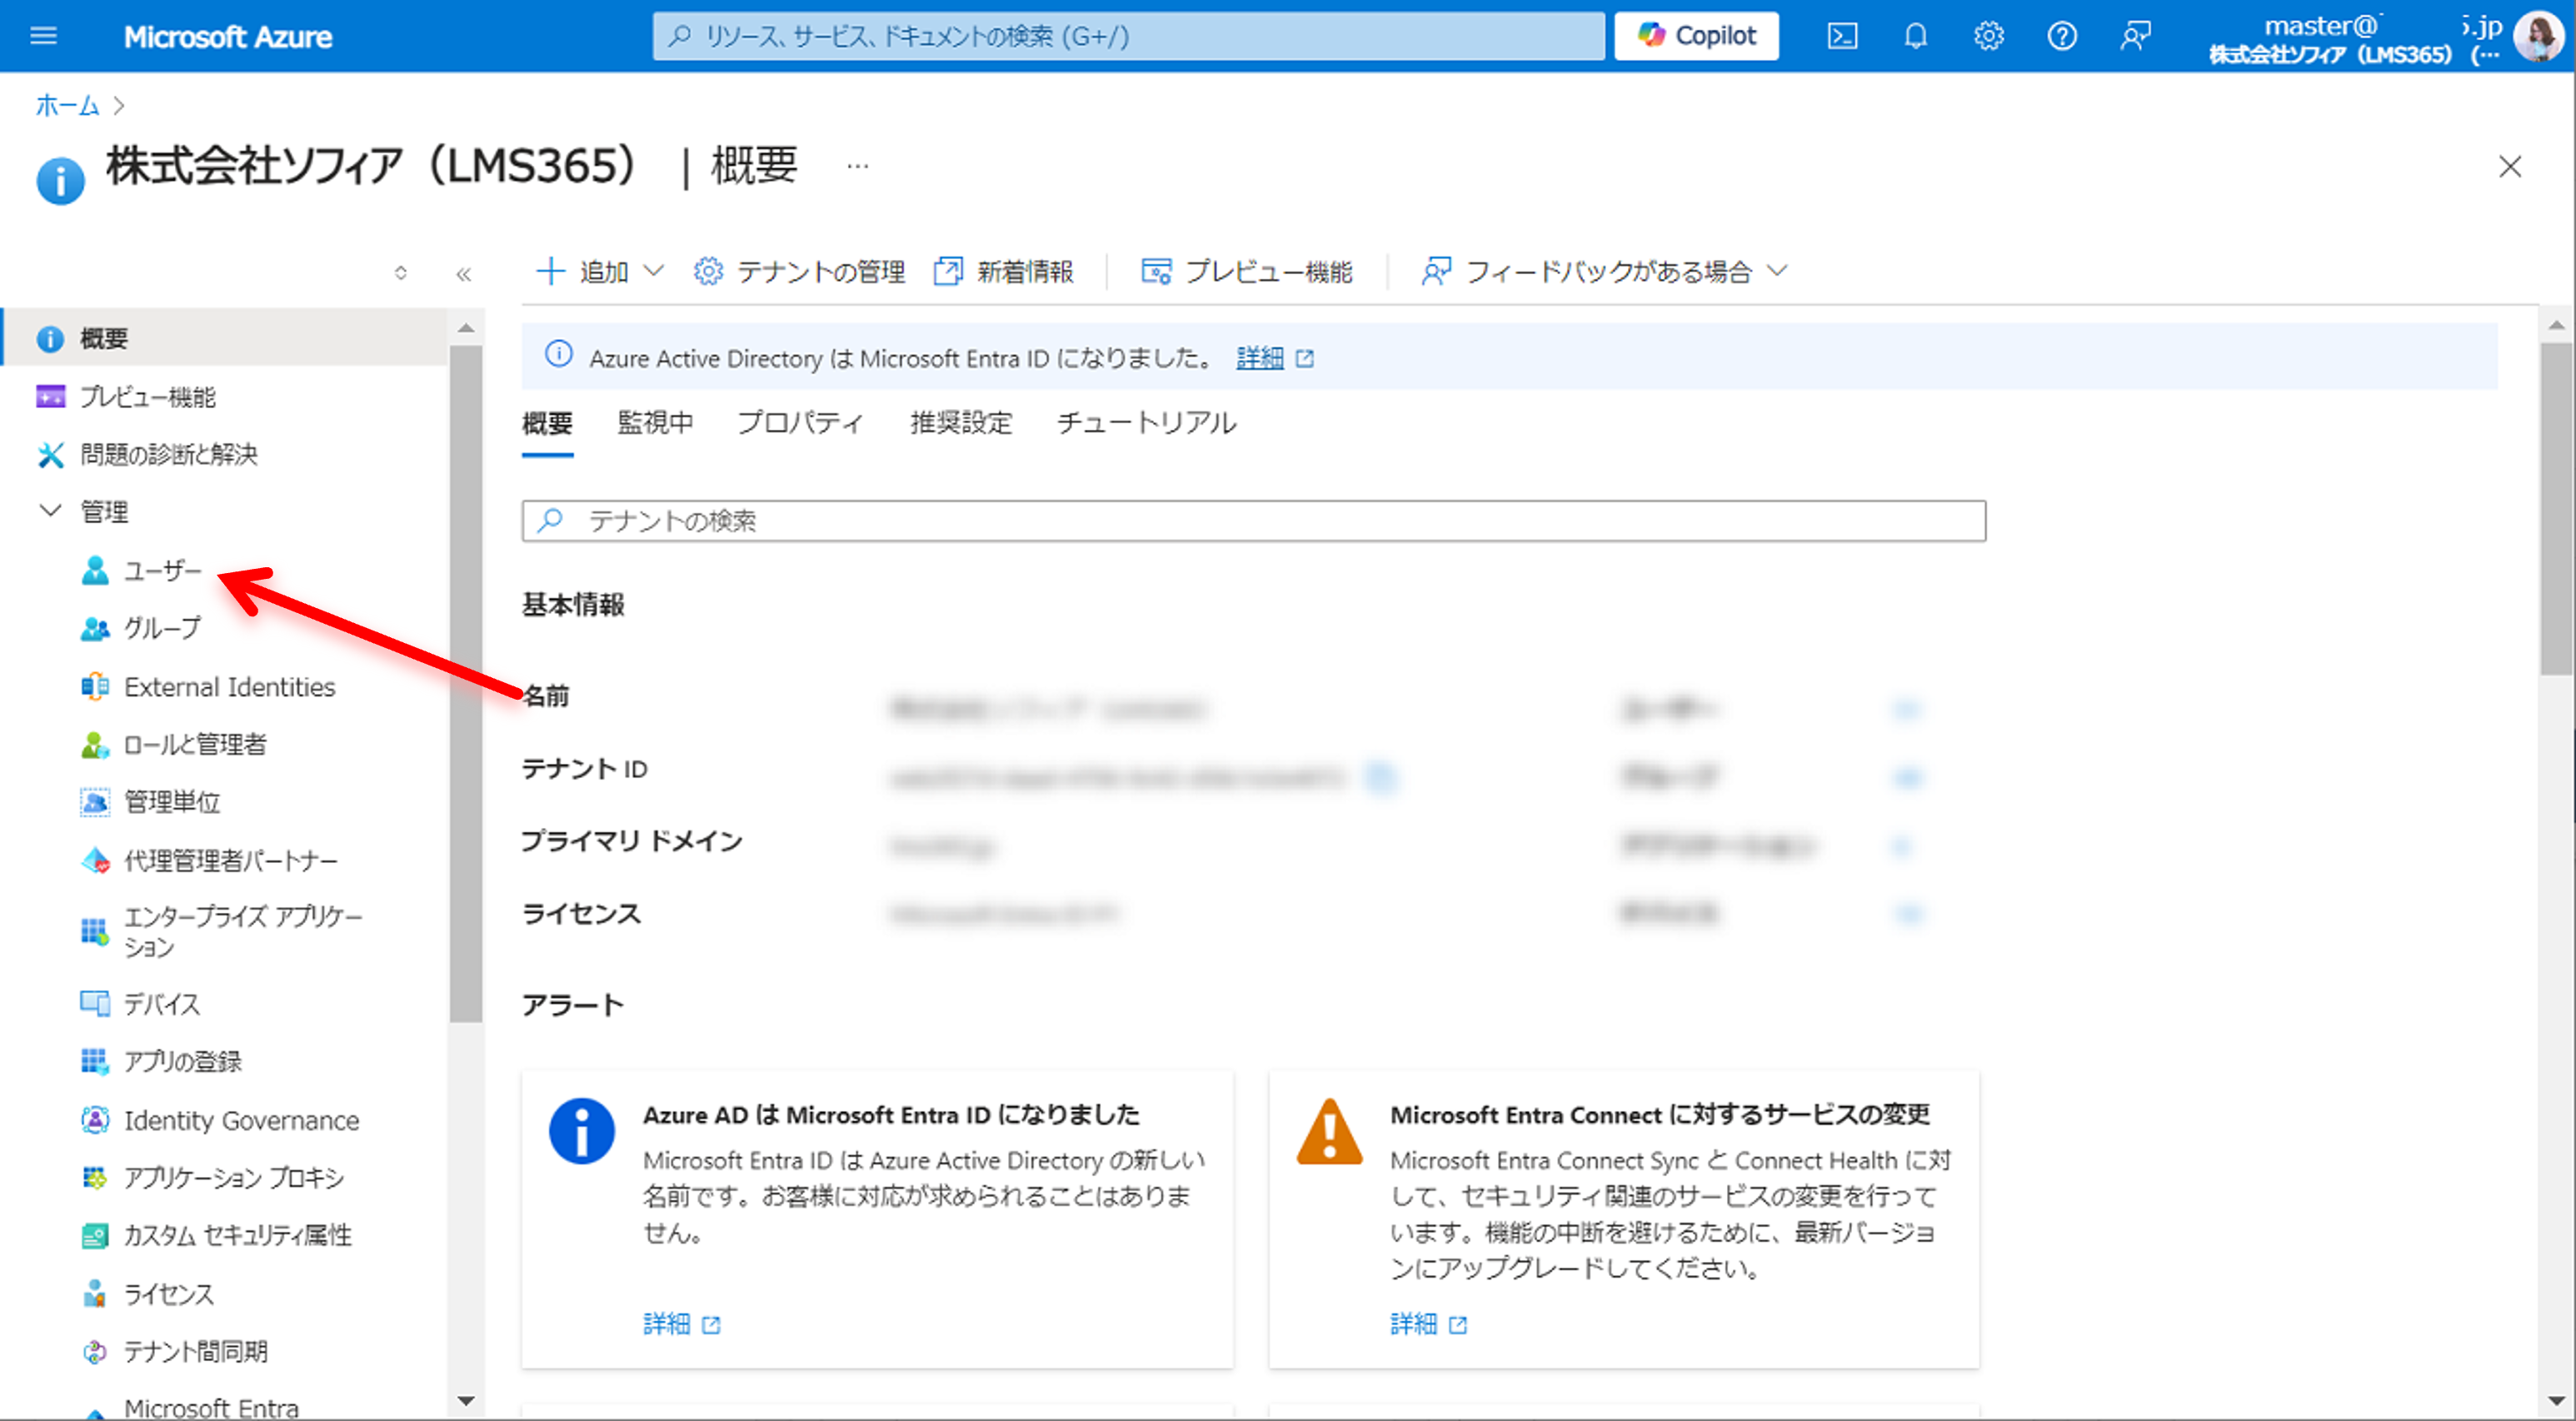Switch to the プロパティ tab
Image resolution: width=2576 pixels, height=1421 pixels.
pos(800,423)
